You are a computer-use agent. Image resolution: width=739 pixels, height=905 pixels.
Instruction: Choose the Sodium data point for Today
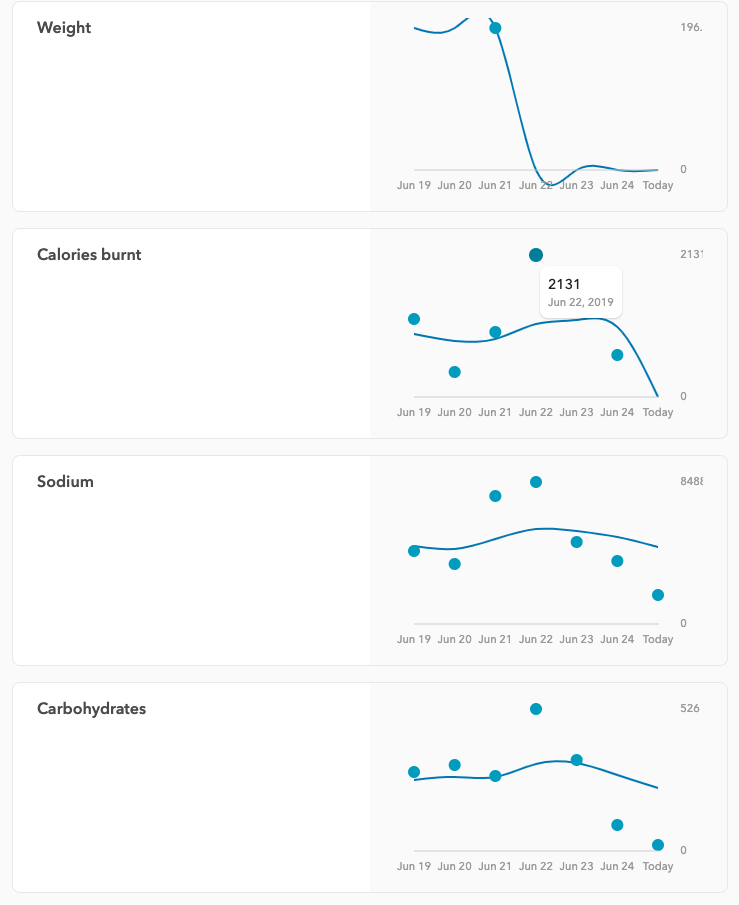click(658, 595)
